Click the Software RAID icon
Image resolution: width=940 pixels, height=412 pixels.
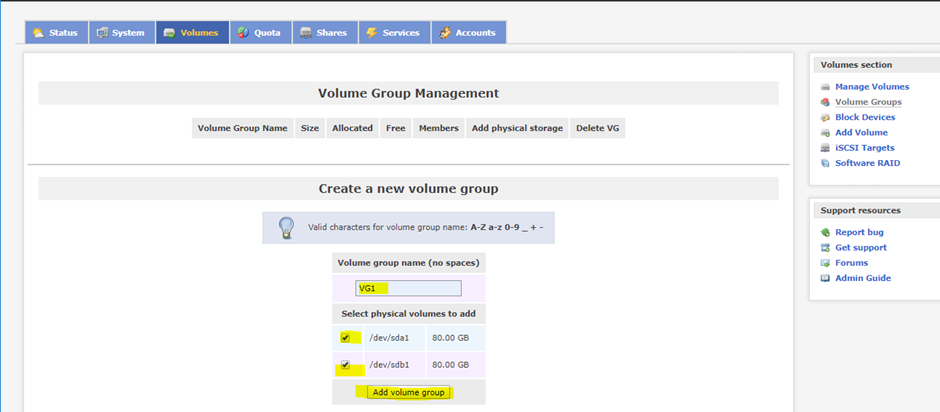(x=825, y=163)
